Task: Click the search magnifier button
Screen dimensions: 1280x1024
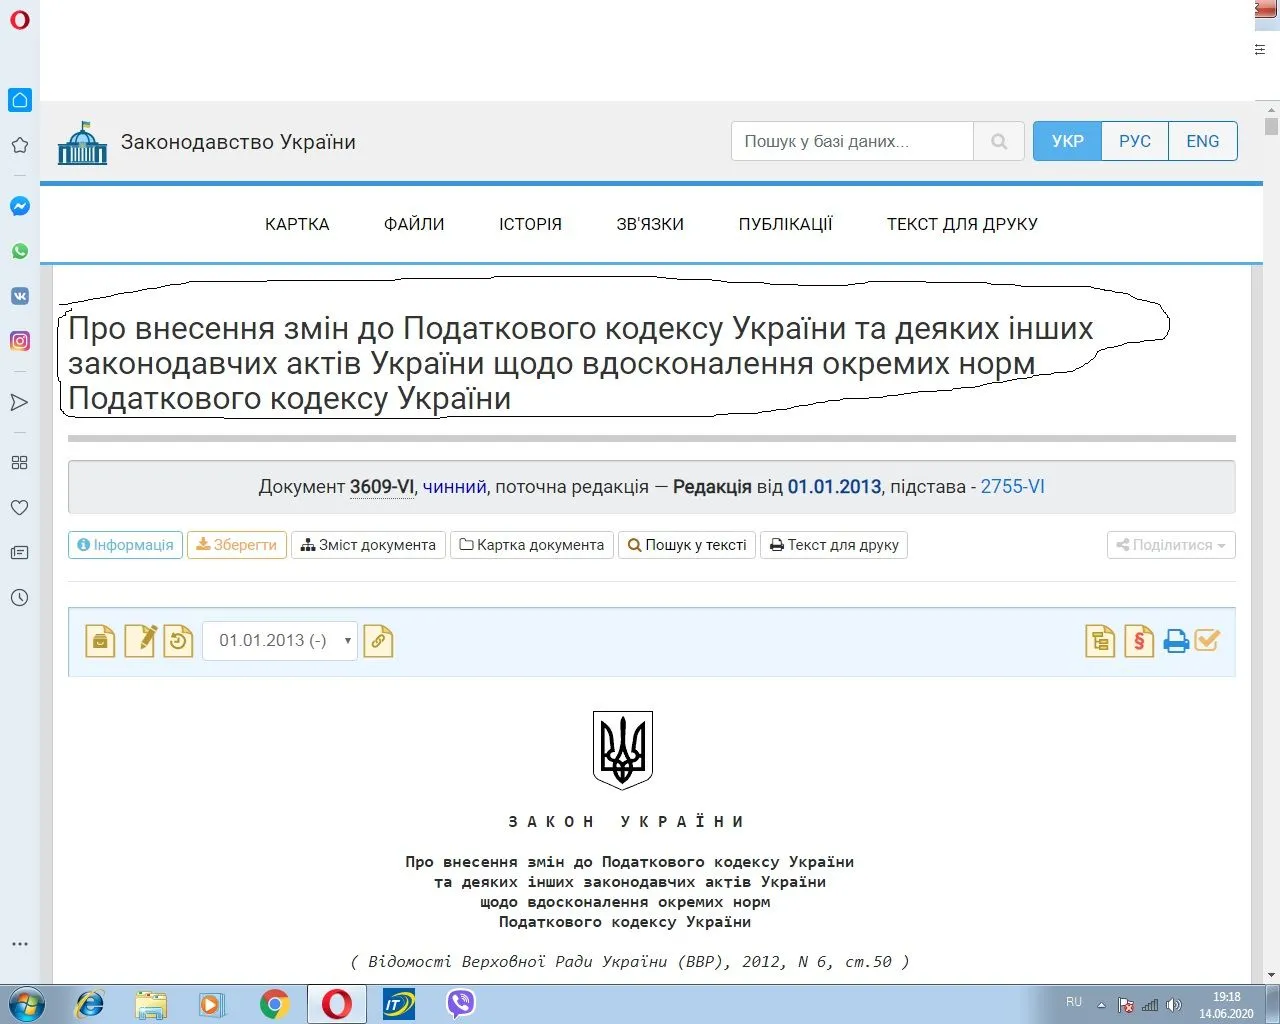Action: (999, 142)
